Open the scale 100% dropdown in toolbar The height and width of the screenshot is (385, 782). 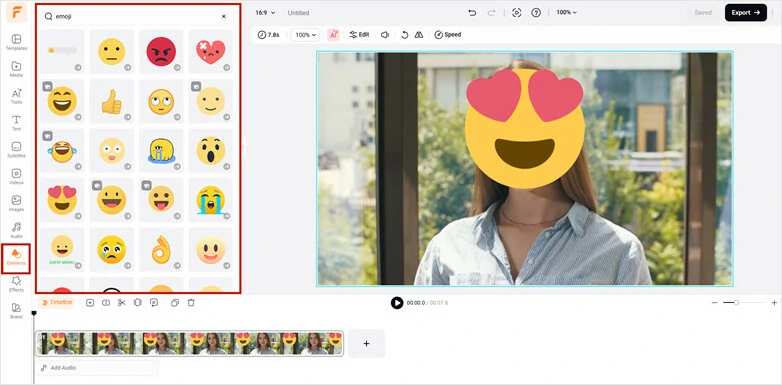[x=305, y=35]
